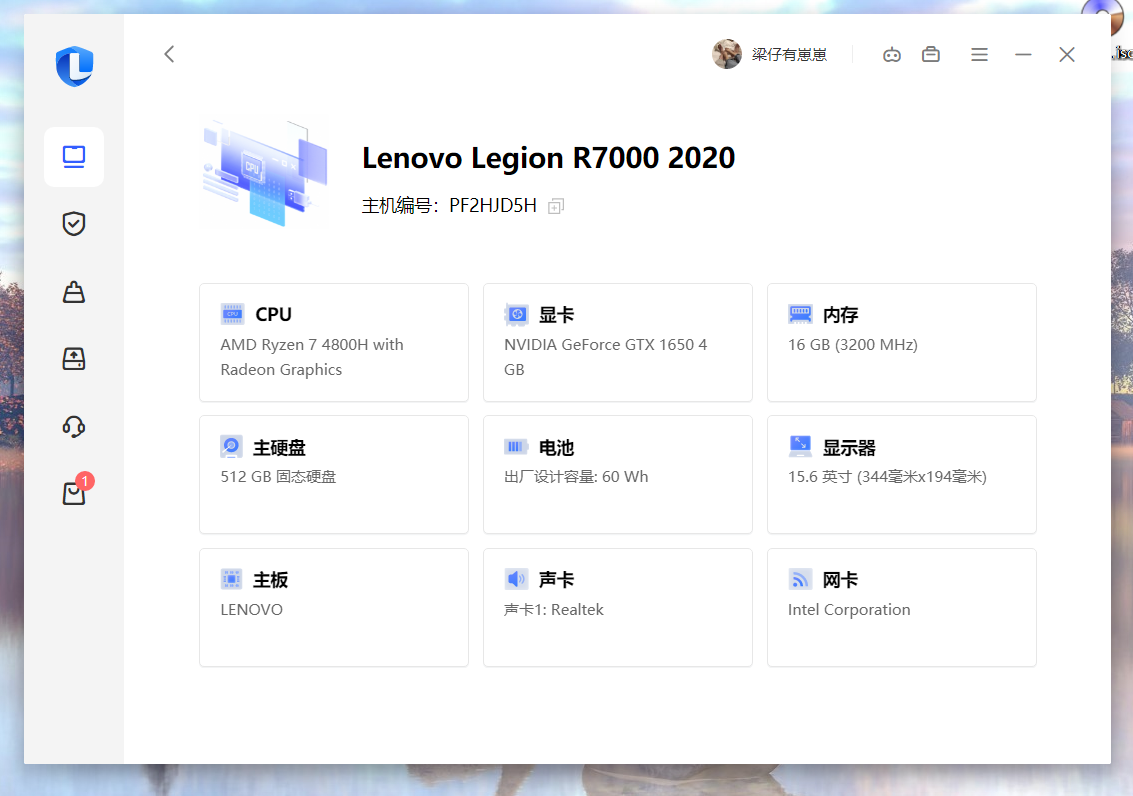
Task: Open the robot assistant icon in title bar
Action: [892, 54]
